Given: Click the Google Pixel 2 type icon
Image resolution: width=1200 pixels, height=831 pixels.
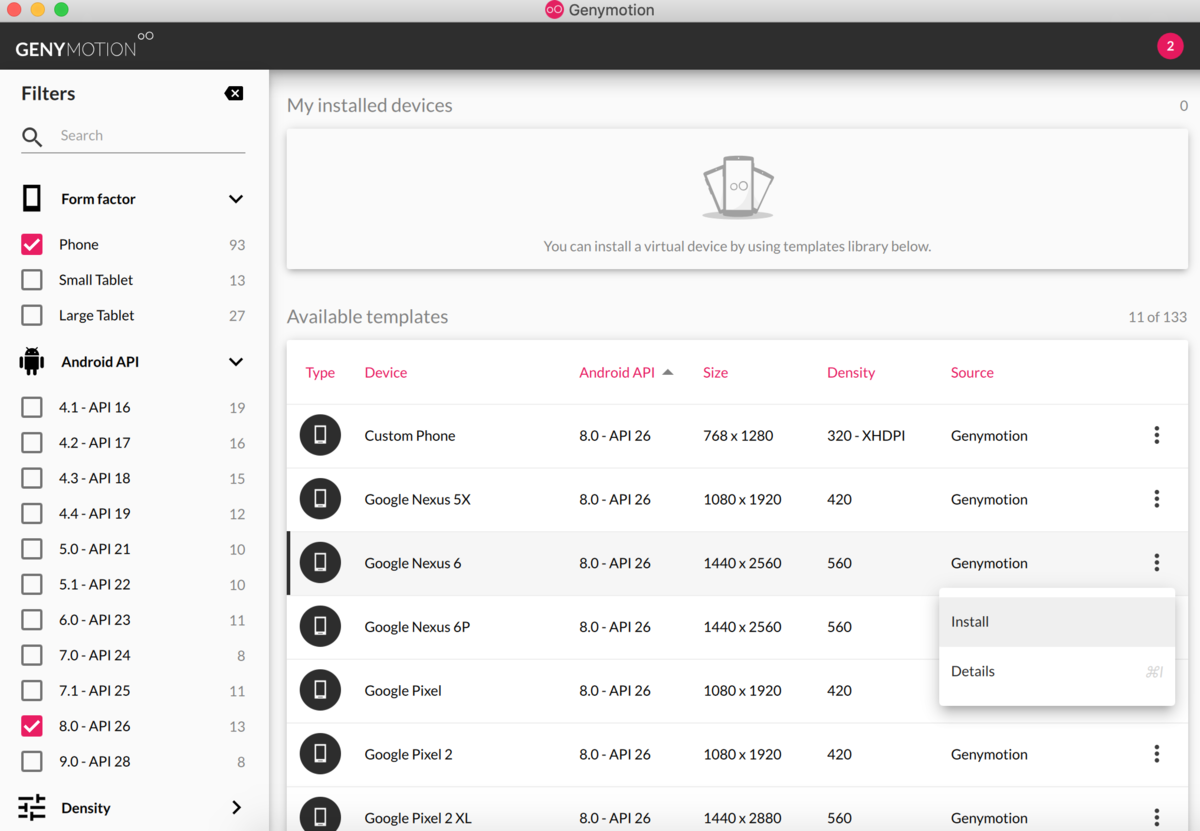Looking at the screenshot, I should (320, 754).
